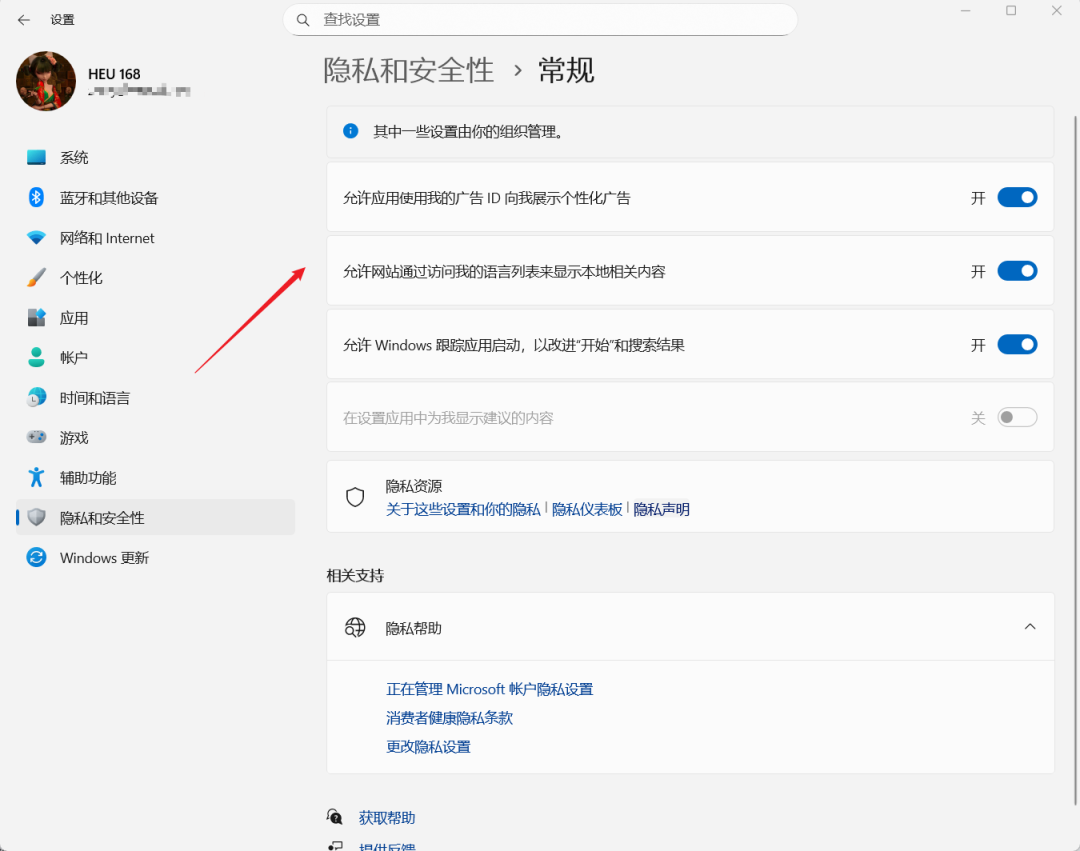
Task: Collapse the 隐私帮助 section
Action: [x=1030, y=626]
